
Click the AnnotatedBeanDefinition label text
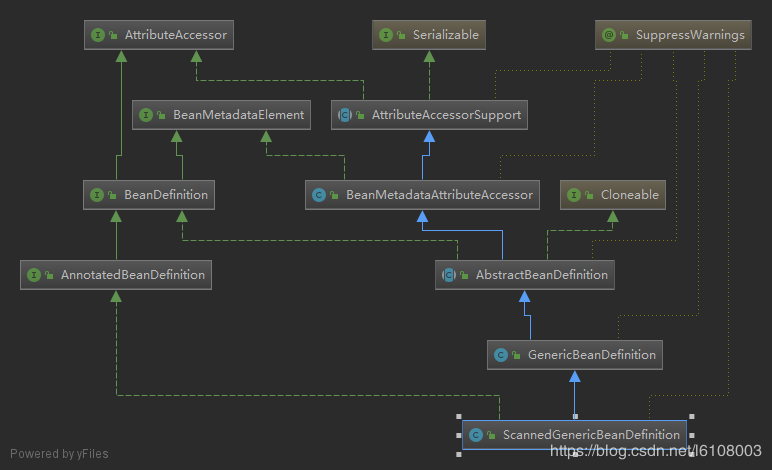(133, 275)
